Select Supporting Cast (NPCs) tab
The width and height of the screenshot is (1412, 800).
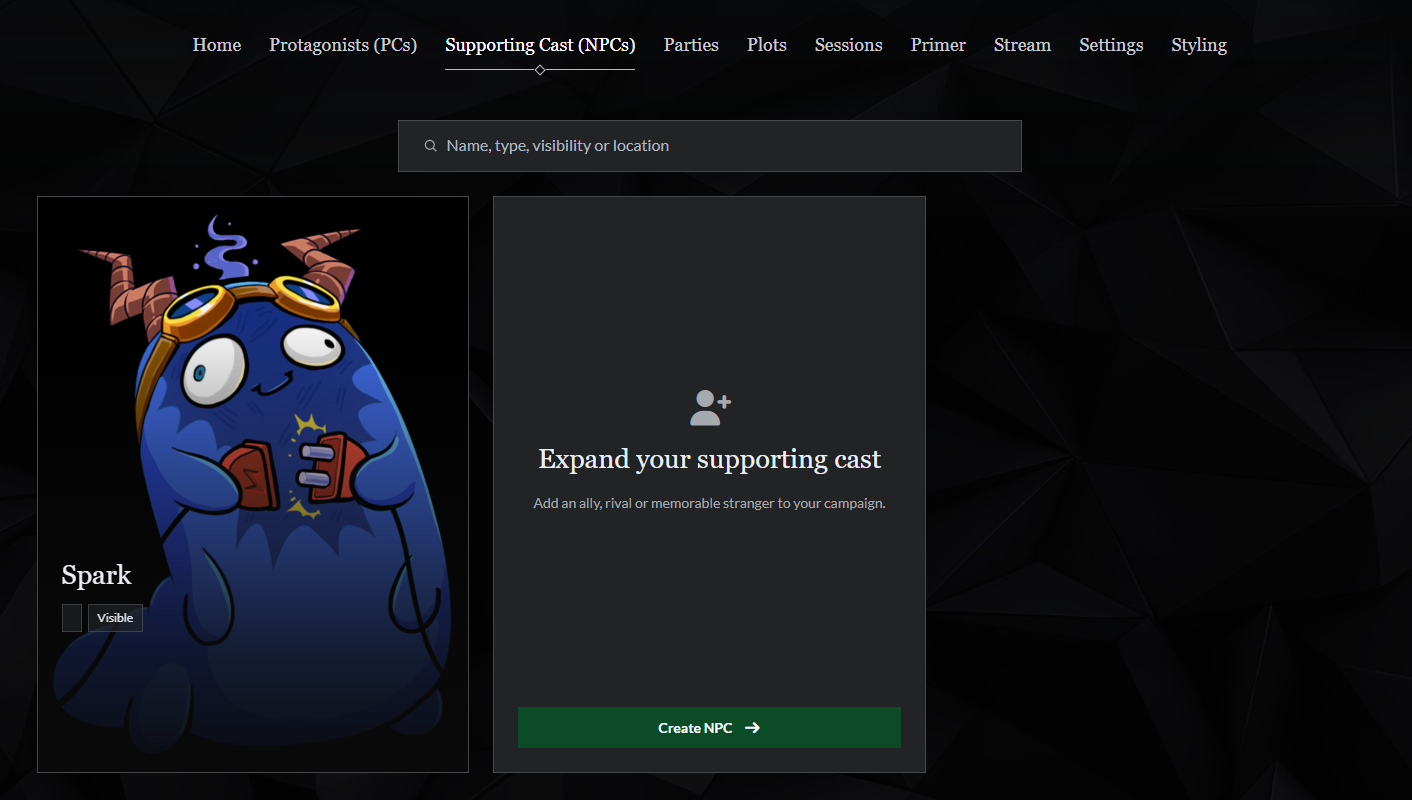point(540,45)
